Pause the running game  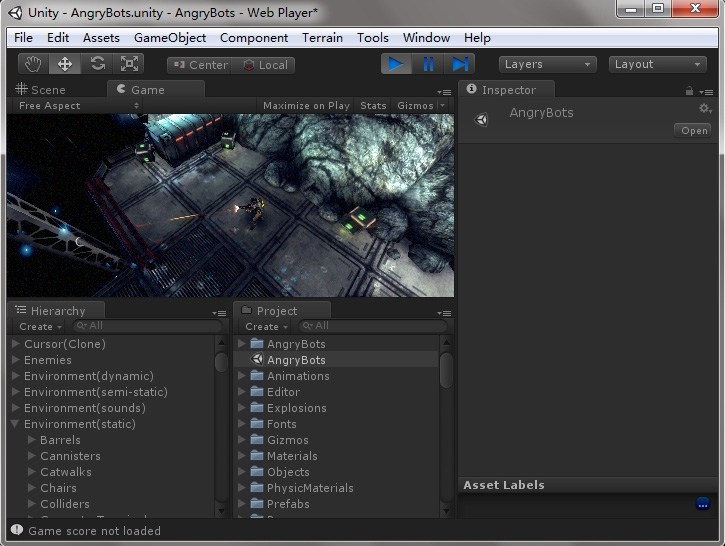point(428,64)
